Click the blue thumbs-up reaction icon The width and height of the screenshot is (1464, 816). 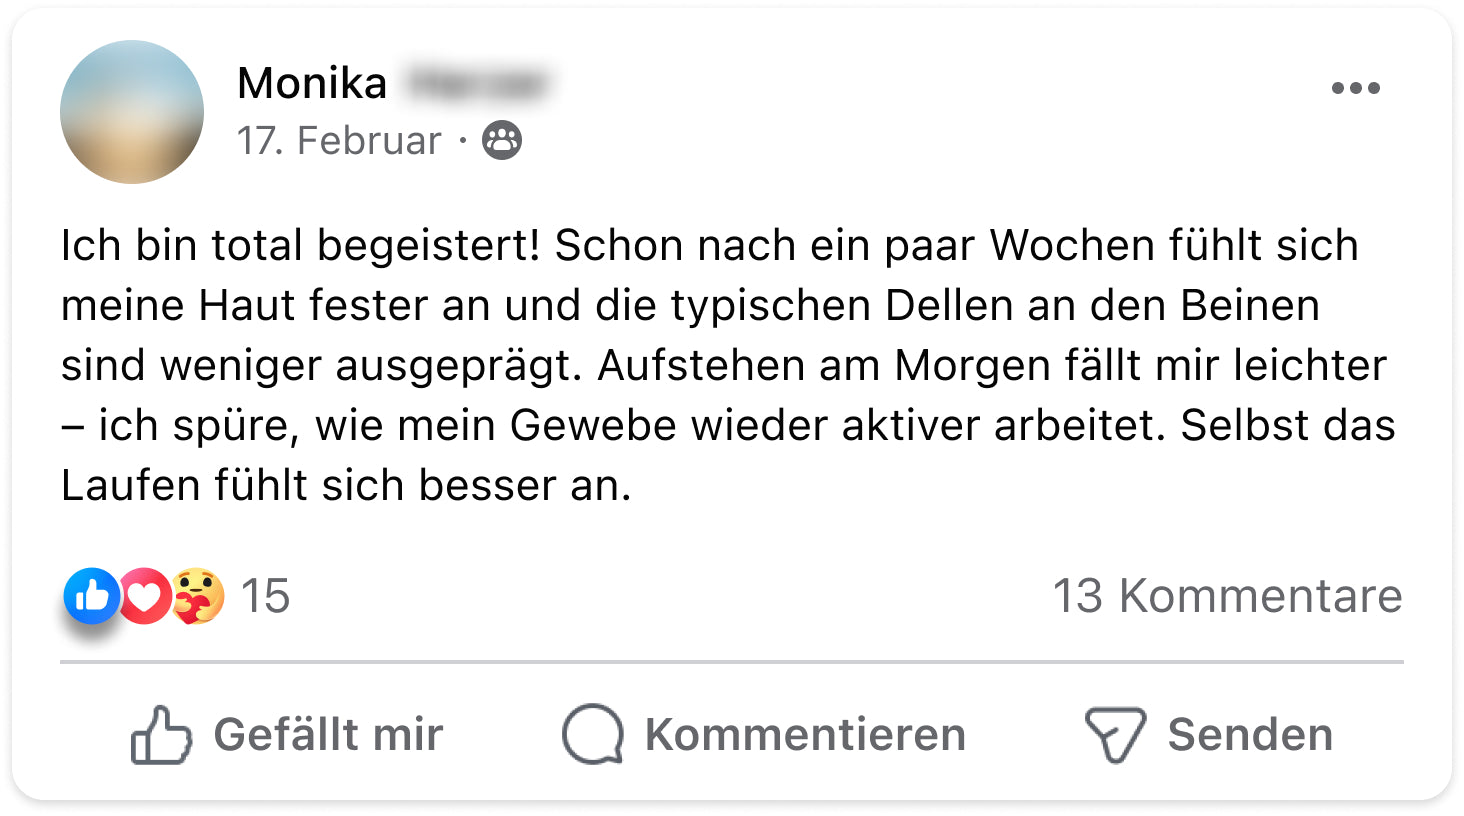pos(92,596)
